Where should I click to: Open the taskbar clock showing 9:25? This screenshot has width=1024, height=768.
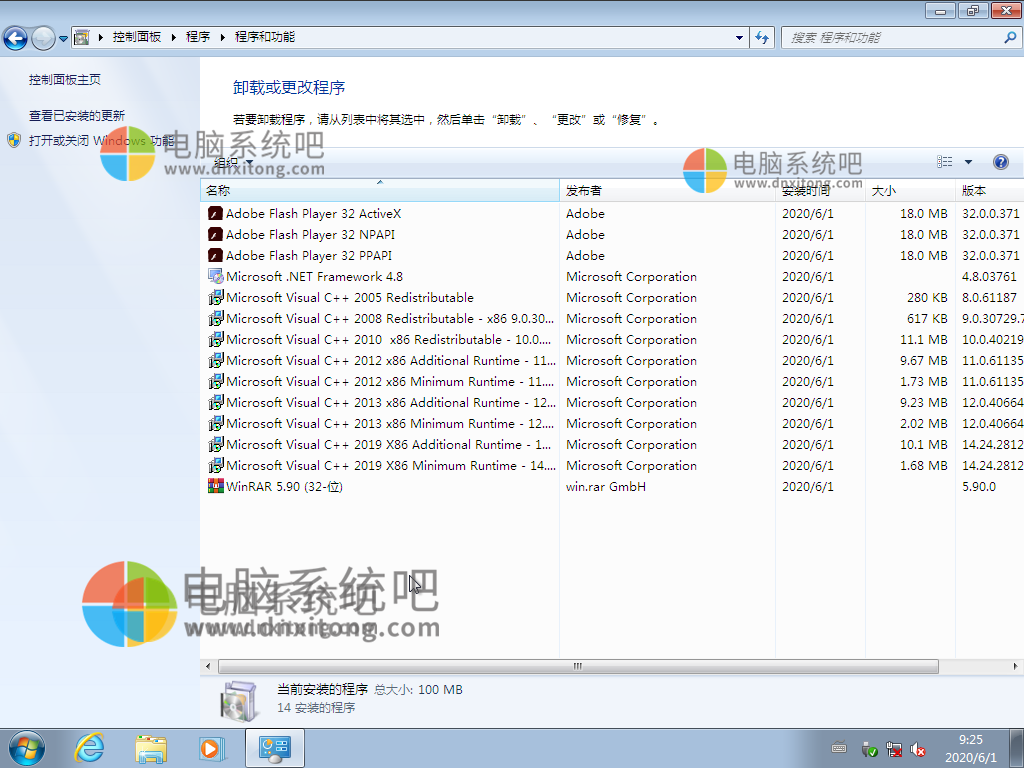tap(971, 748)
